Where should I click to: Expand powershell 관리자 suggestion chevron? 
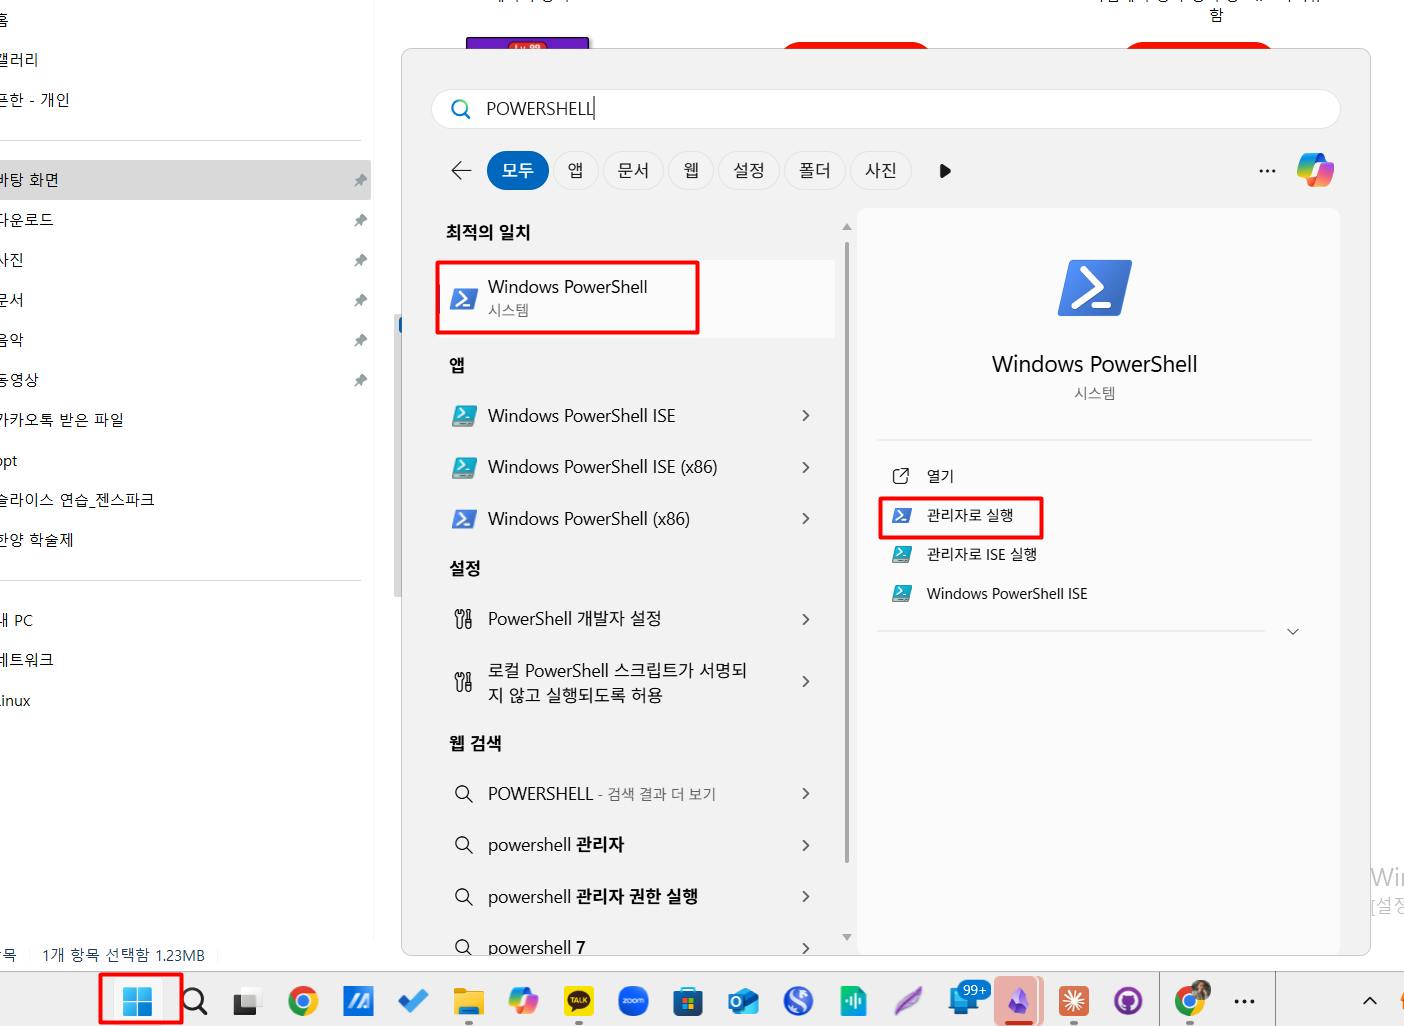point(806,846)
